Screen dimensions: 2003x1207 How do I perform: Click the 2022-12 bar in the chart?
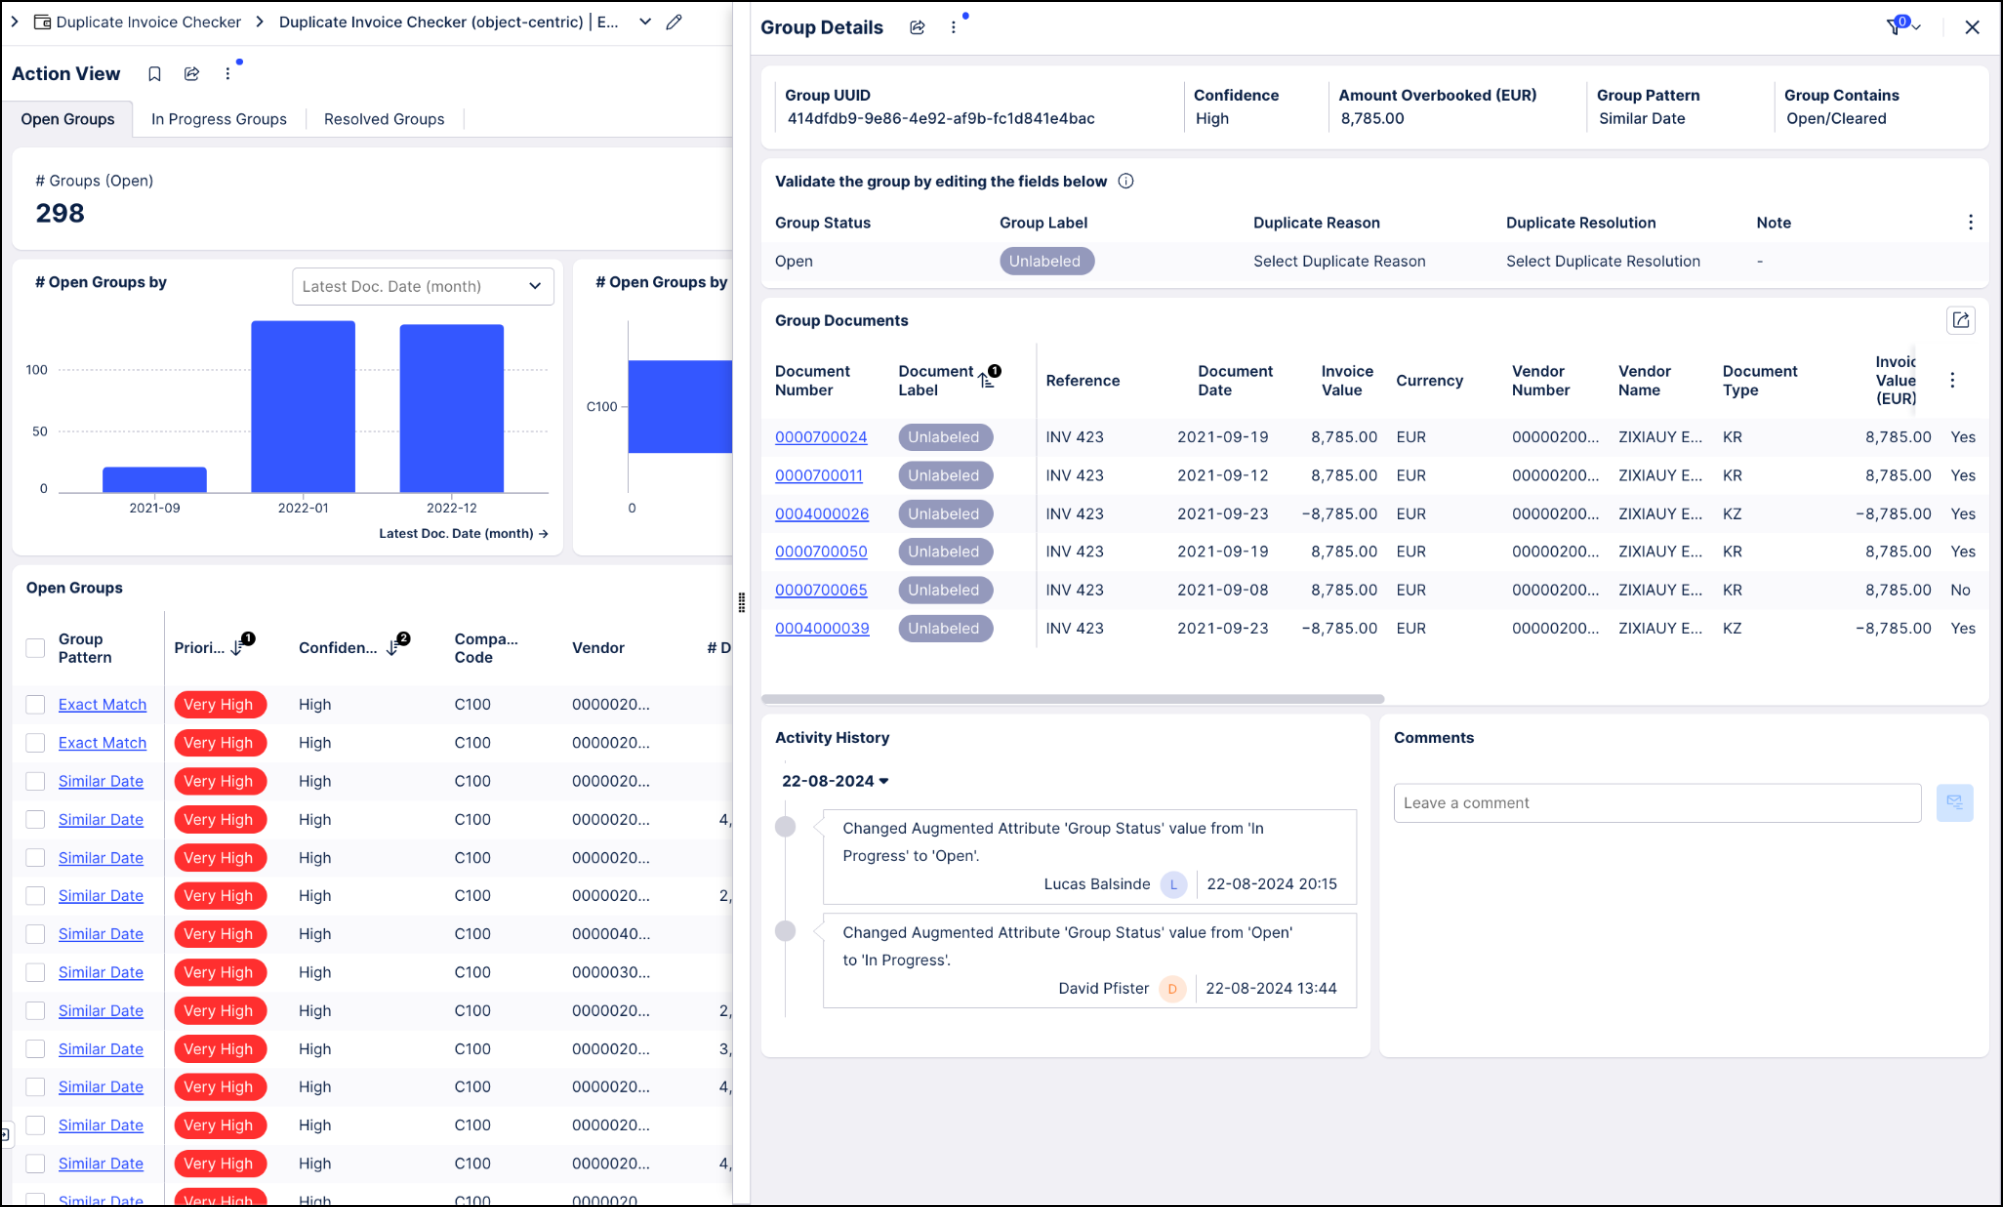[452, 408]
